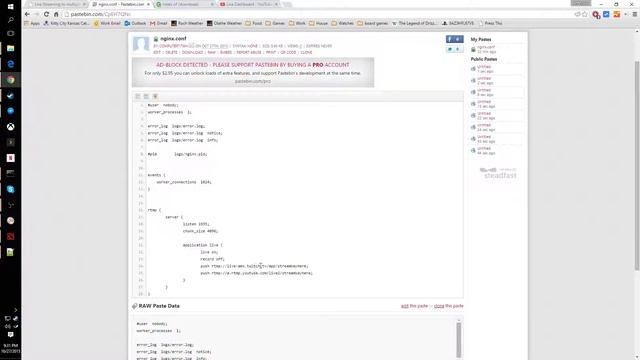The height and width of the screenshot is (360, 640).
Task: Click inside the RAW Paste Data box
Action: point(294,338)
